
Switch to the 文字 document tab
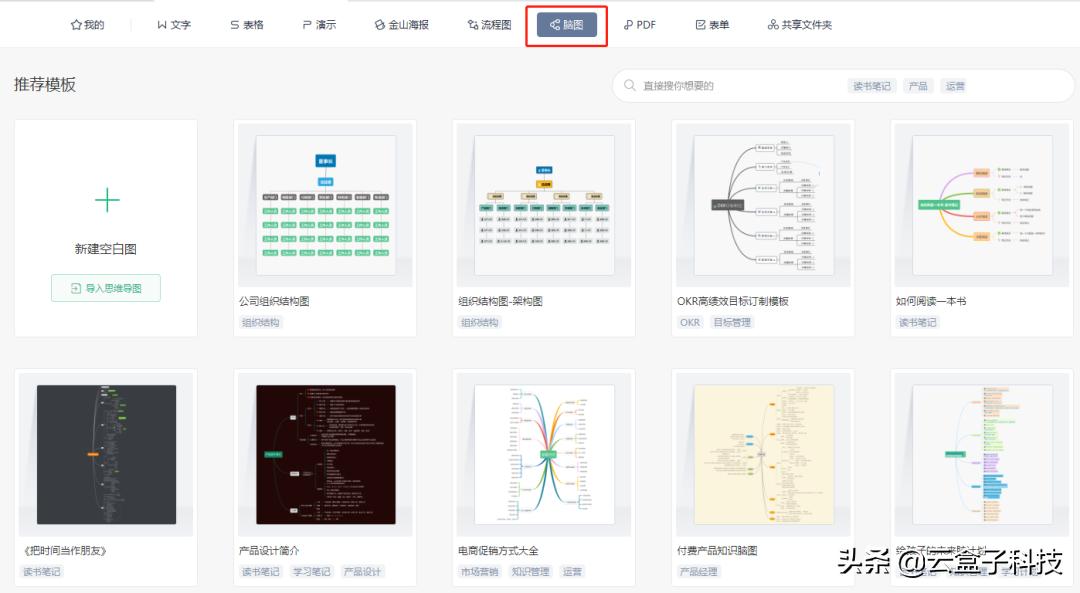pos(173,25)
